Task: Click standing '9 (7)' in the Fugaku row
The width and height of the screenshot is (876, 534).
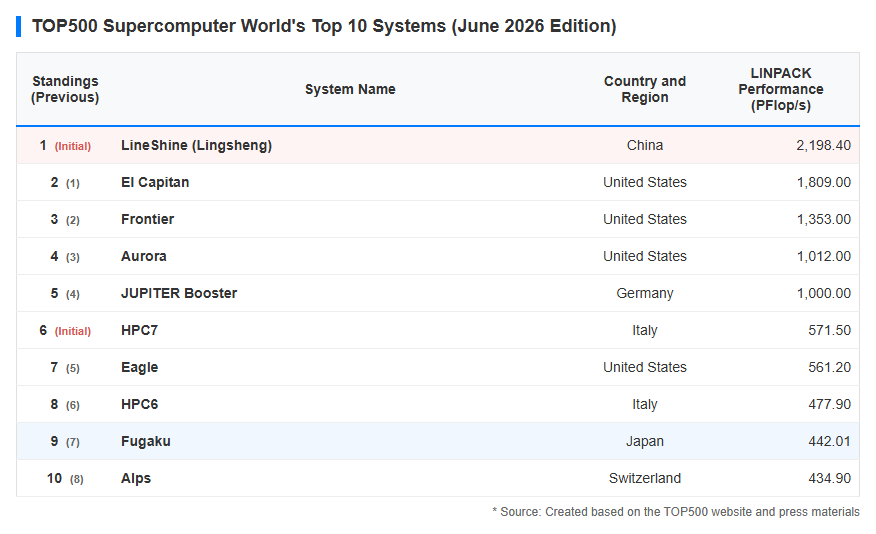Action: (65, 442)
